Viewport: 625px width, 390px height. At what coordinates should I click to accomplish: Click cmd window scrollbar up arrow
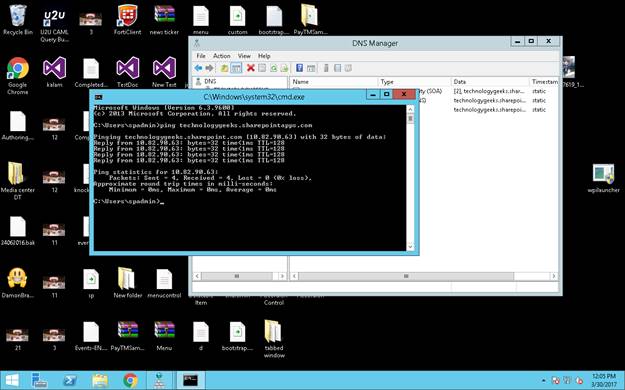pos(410,109)
